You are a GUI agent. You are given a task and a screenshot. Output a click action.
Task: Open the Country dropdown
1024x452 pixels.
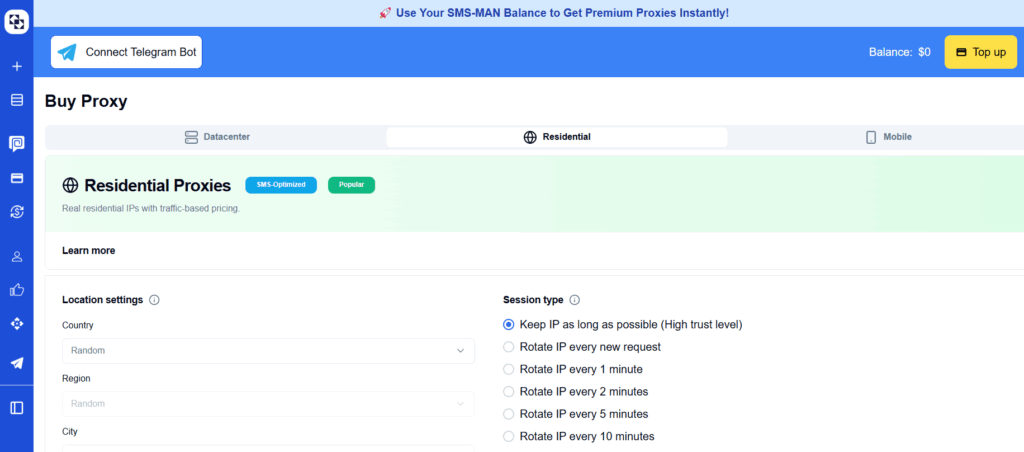tap(268, 351)
